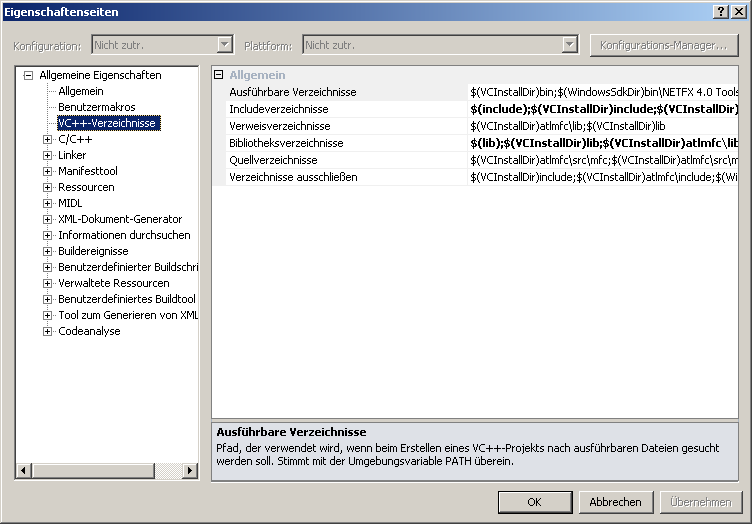Viewport: 752px width, 524px height.
Task: Select Allgemein in the tree
Action: pyautogui.click(x=81, y=91)
